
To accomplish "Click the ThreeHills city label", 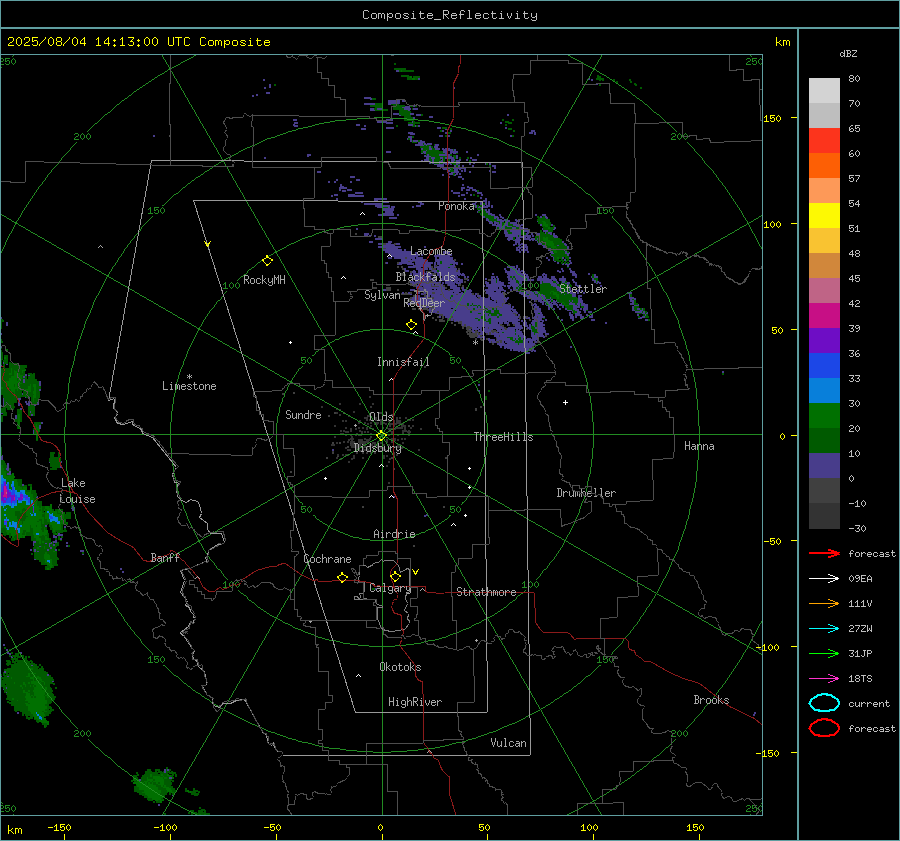I will coord(503,437).
